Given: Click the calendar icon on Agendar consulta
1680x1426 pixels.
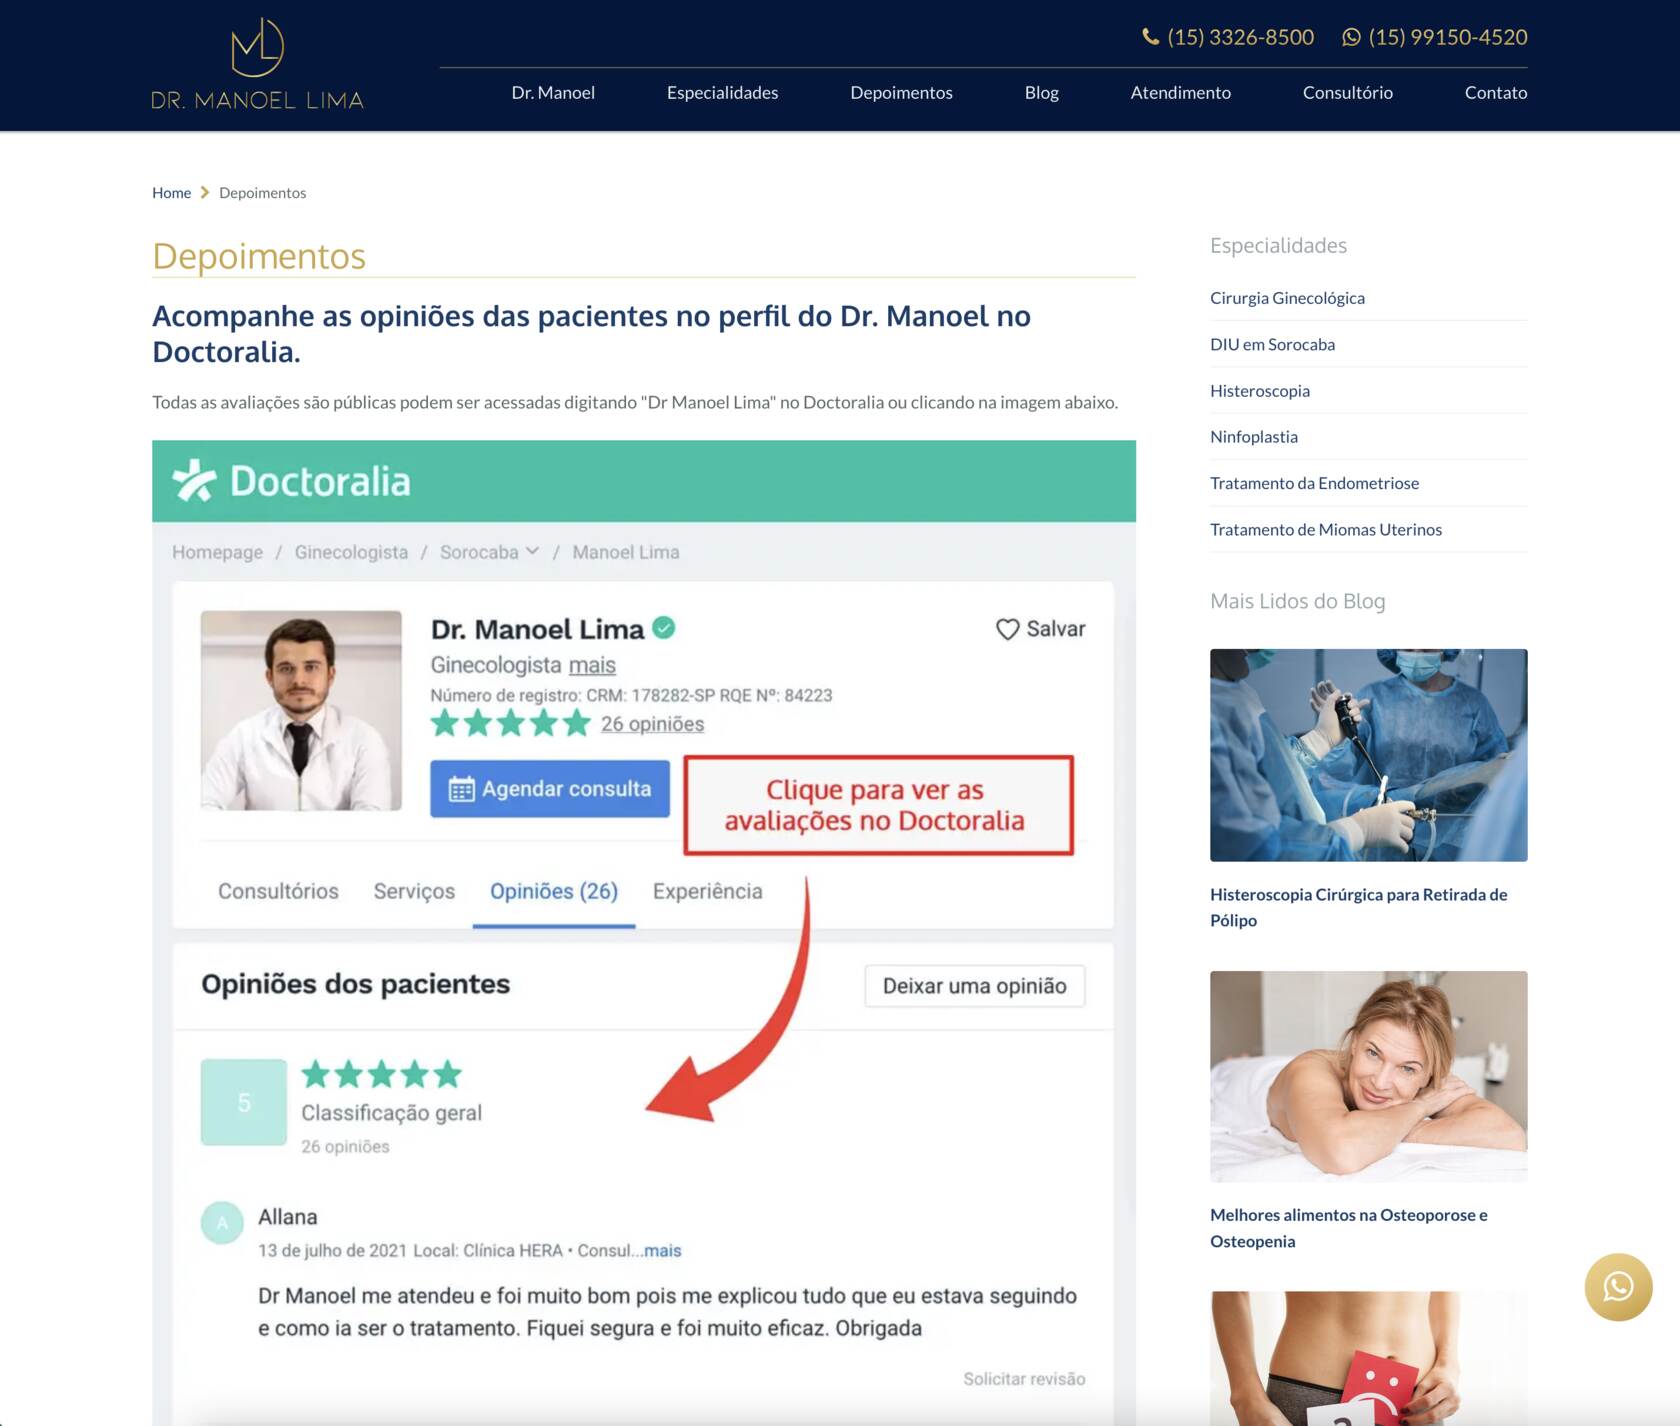Looking at the screenshot, I should coord(461,789).
